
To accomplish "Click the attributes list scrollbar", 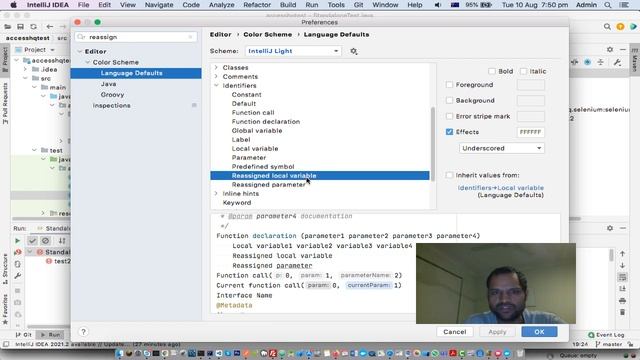I will 433,144.
